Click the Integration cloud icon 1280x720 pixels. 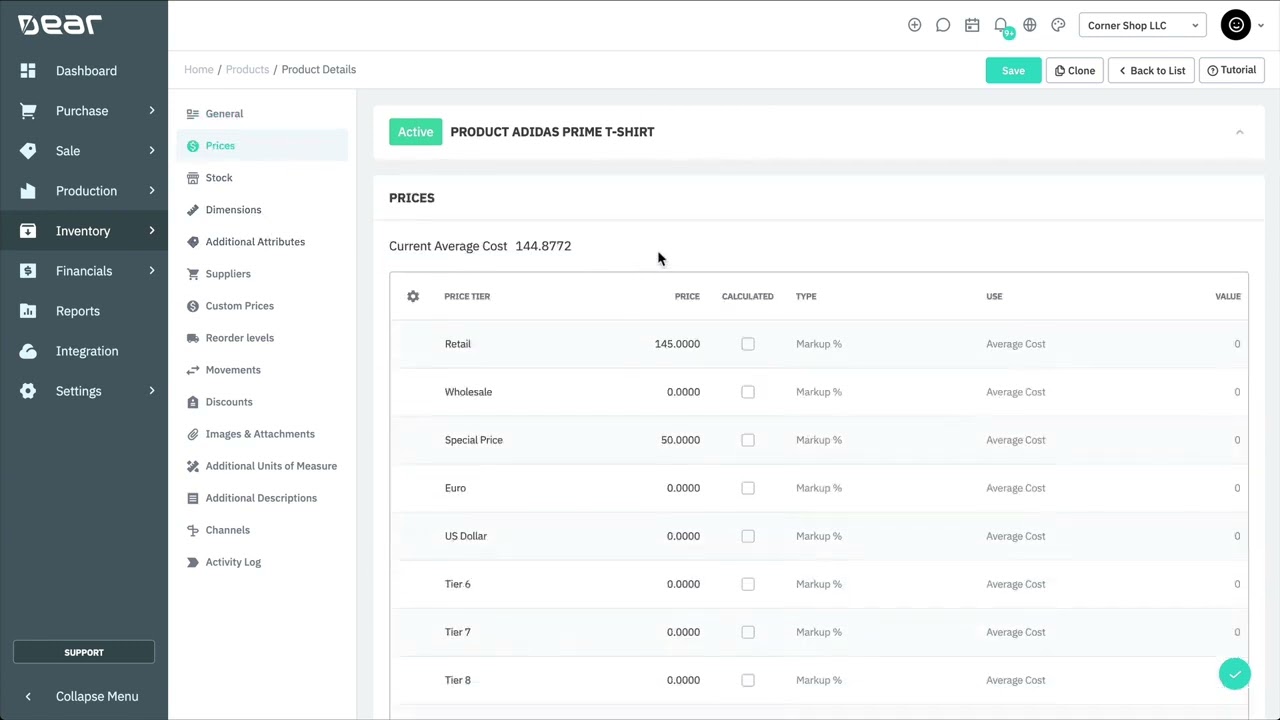(x=28, y=351)
